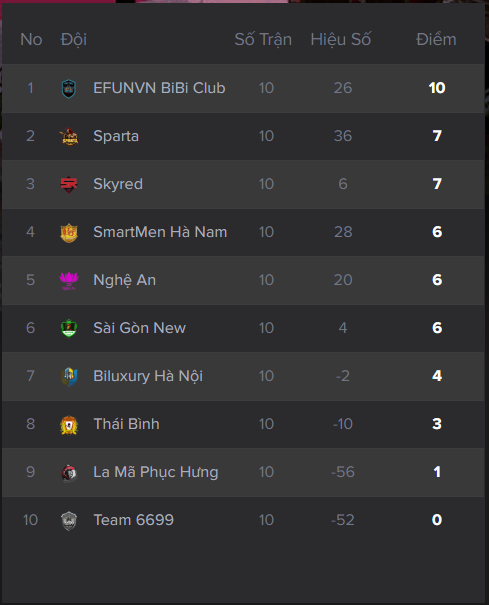Select the Sài Gòn New green shield icon

[x=69, y=328]
